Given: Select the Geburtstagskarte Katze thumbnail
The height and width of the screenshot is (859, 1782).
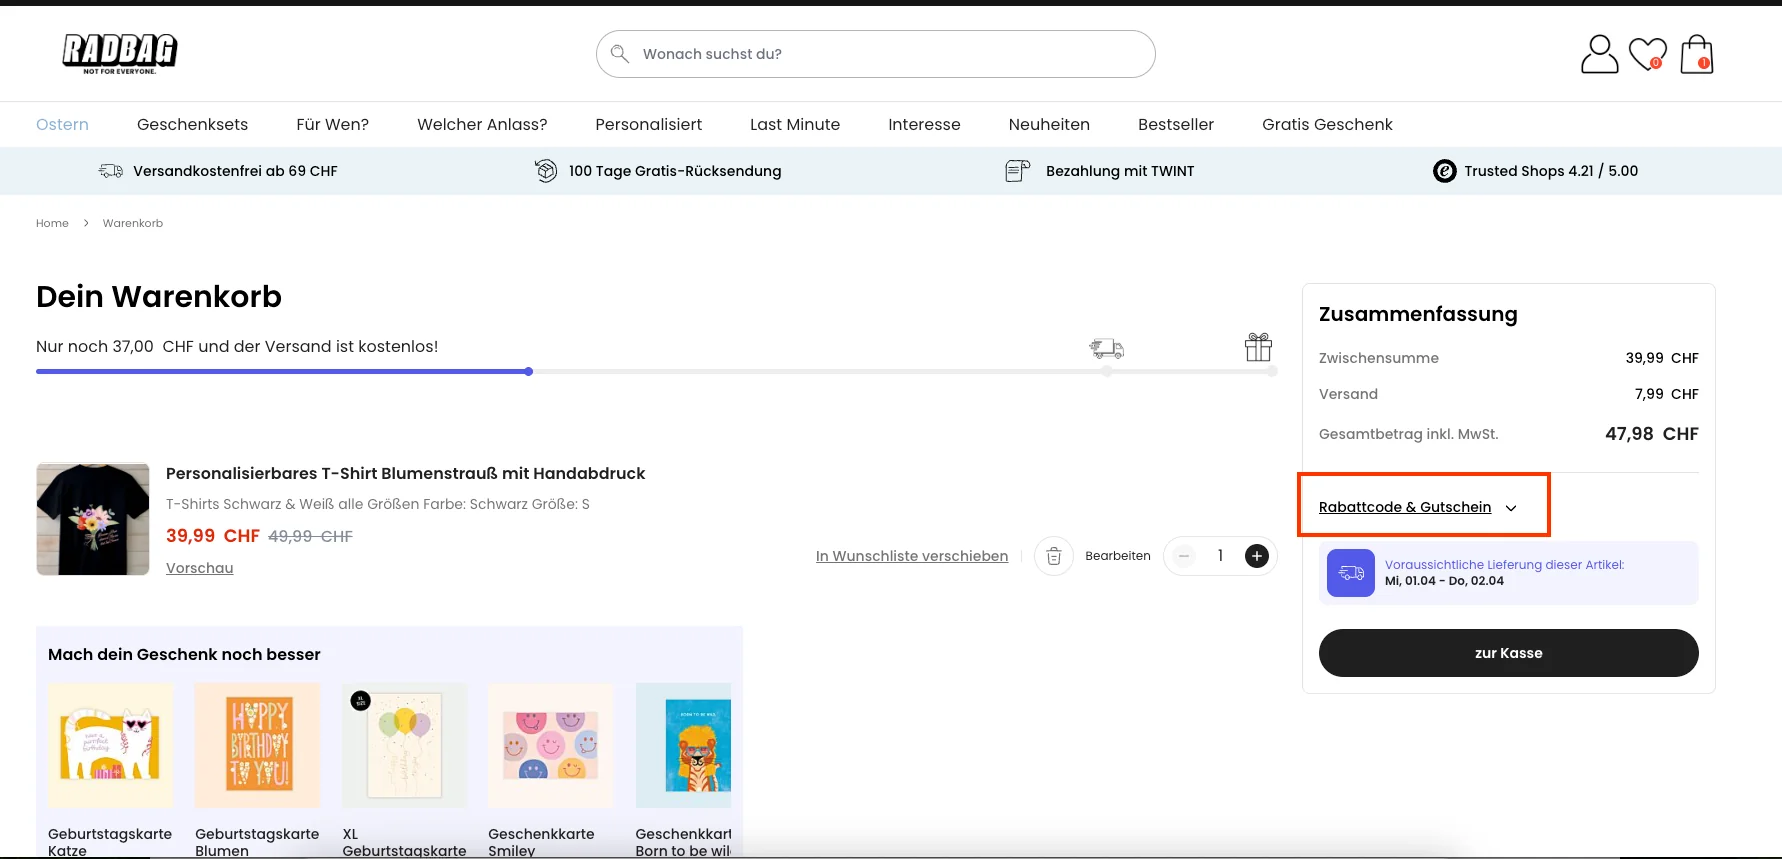Looking at the screenshot, I should tap(110, 745).
